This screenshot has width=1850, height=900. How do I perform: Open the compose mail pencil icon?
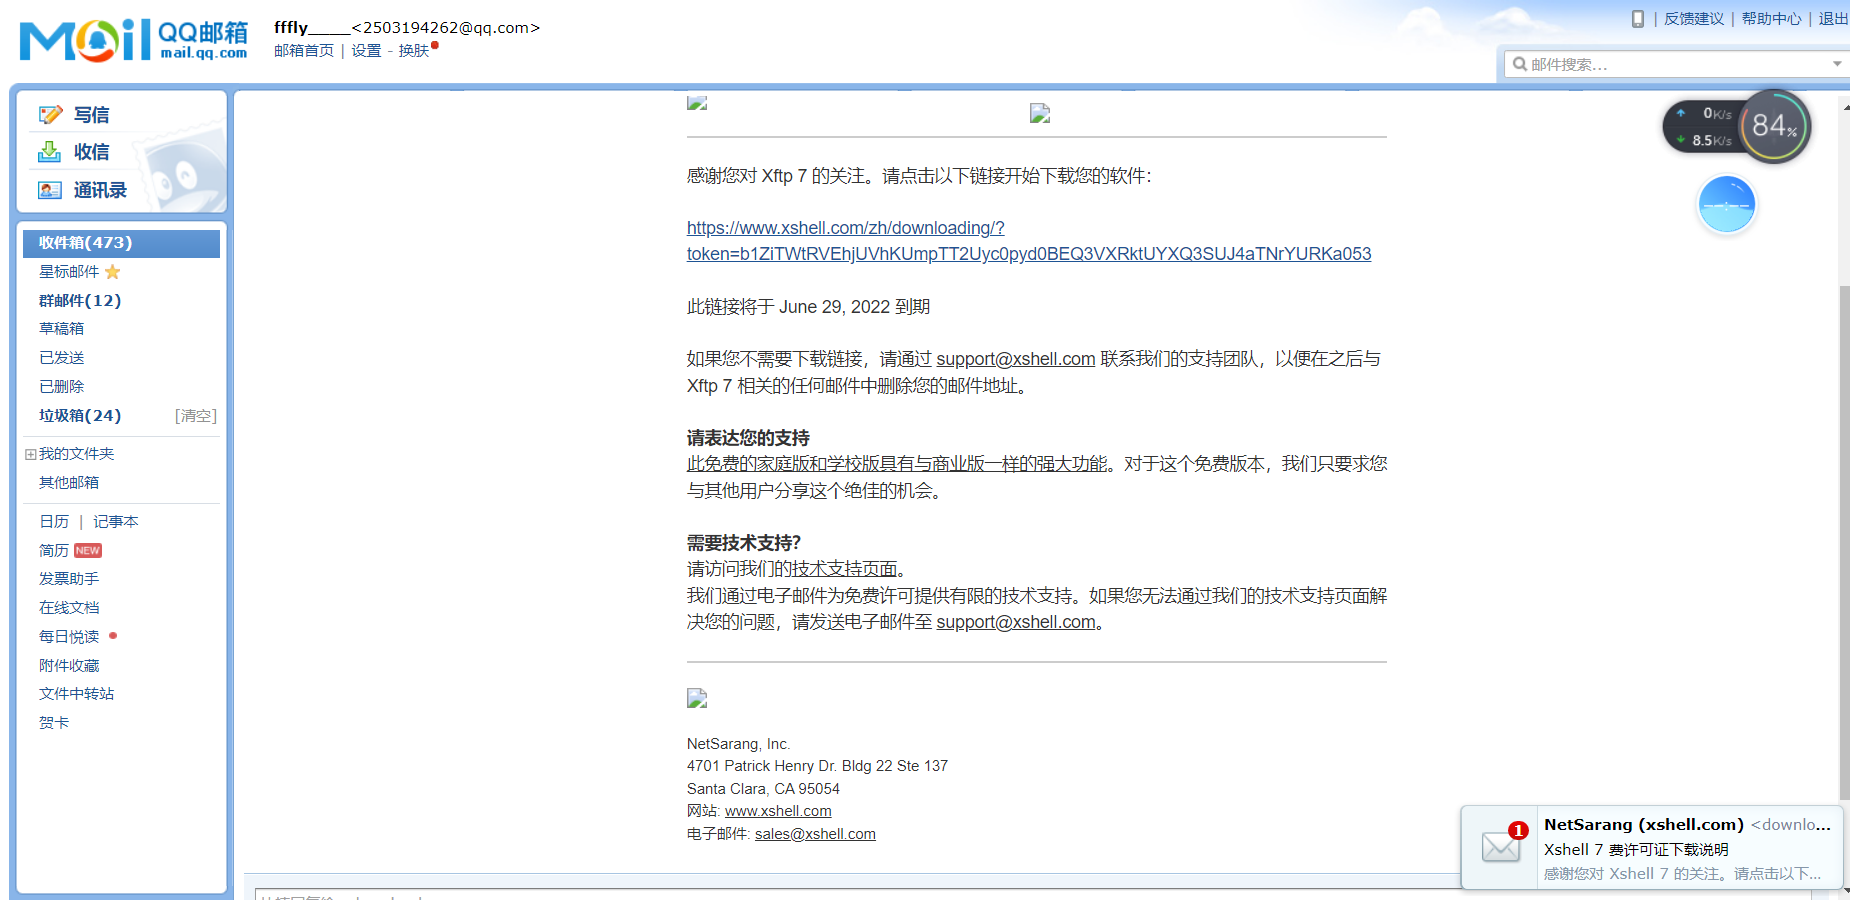pyautogui.click(x=50, y=115)
